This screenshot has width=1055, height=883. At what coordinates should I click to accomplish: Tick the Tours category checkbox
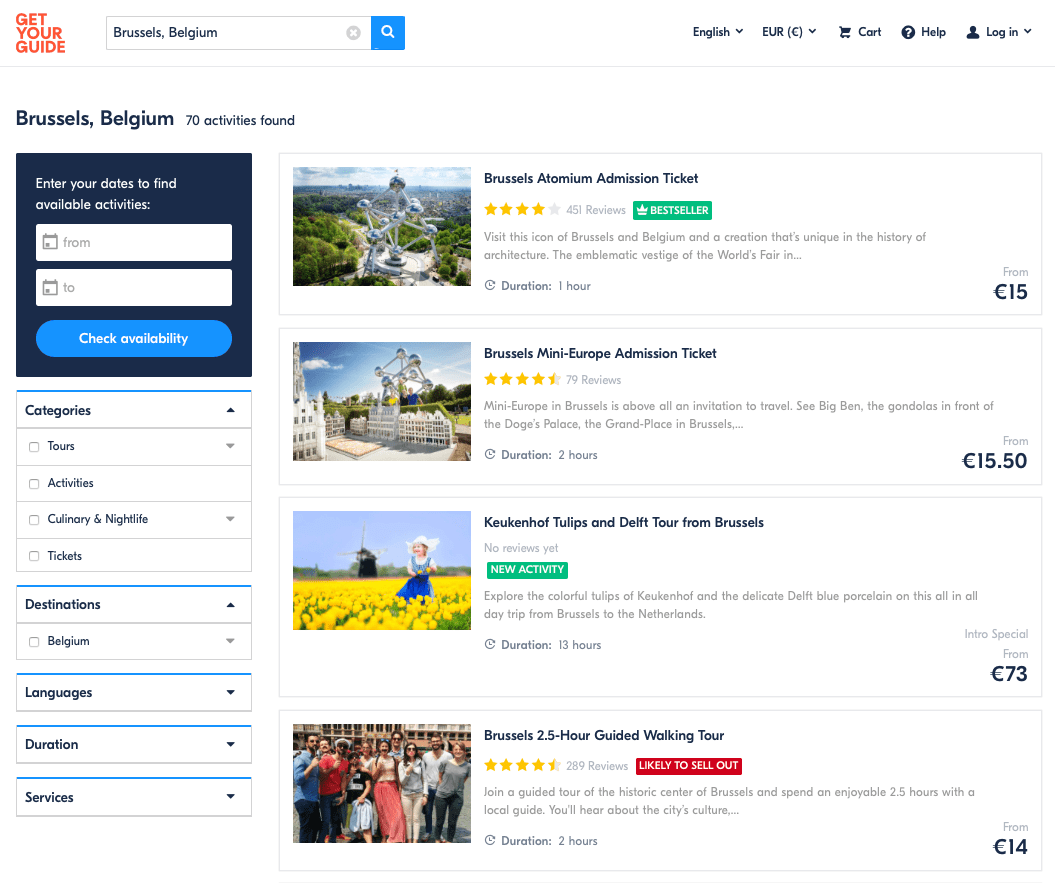[34, 447]
